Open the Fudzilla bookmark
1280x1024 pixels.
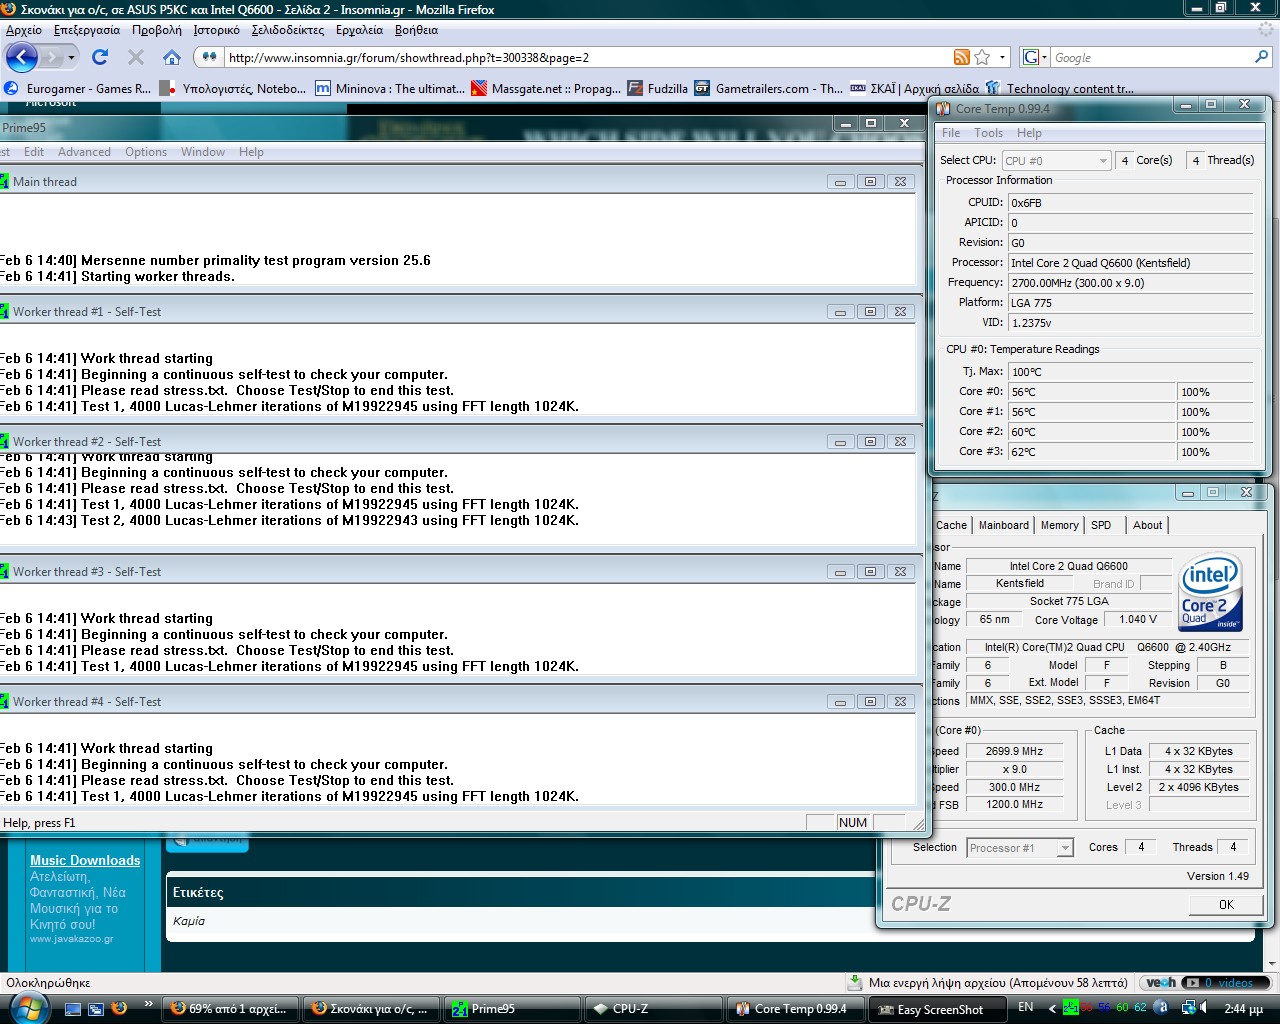[658, 88]
